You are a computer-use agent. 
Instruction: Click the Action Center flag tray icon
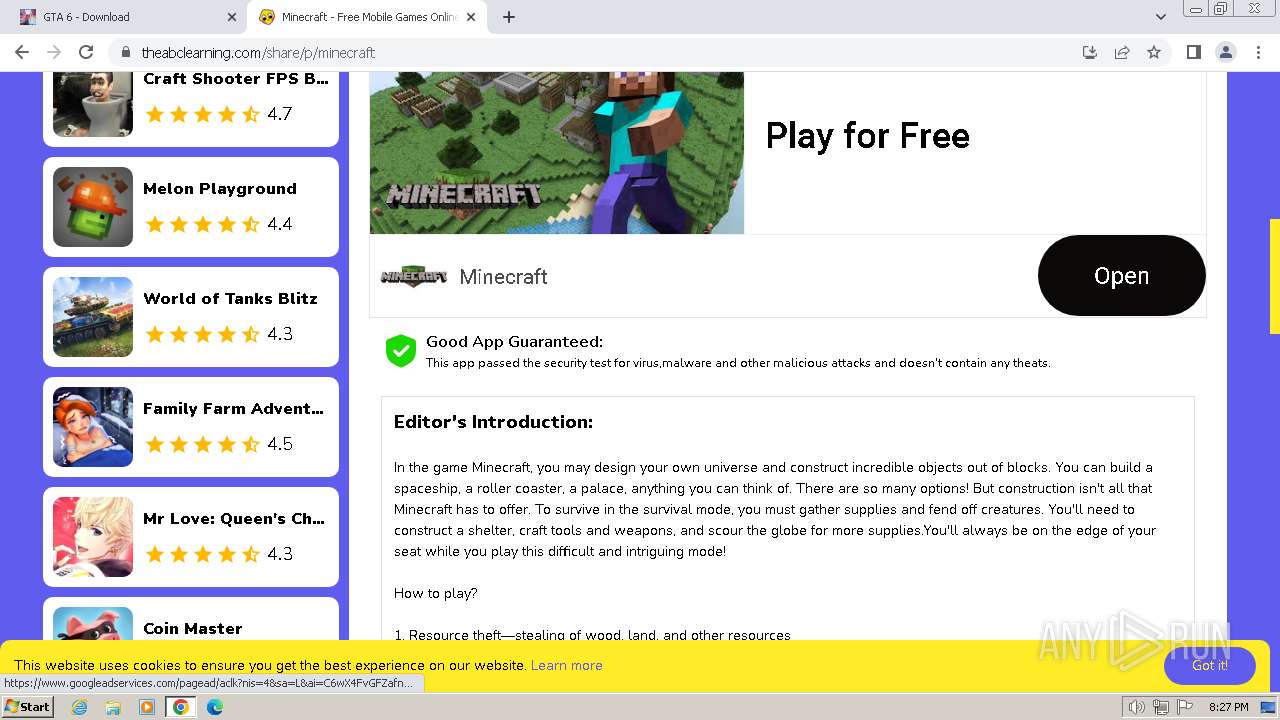[x=1185, y=707]
